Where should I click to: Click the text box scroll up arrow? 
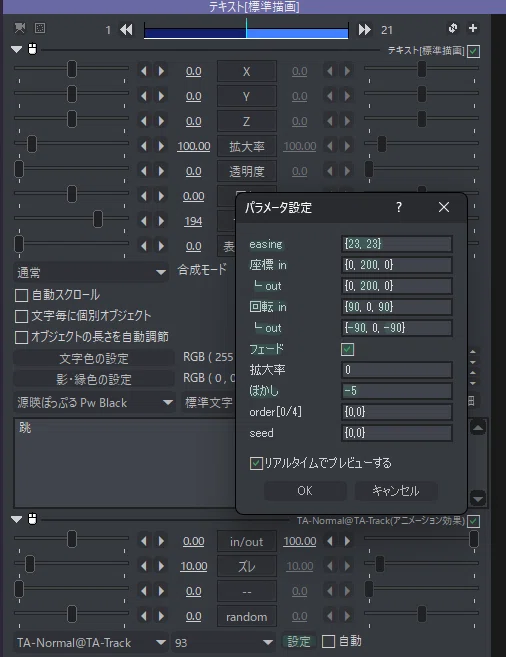coord(478,428)
